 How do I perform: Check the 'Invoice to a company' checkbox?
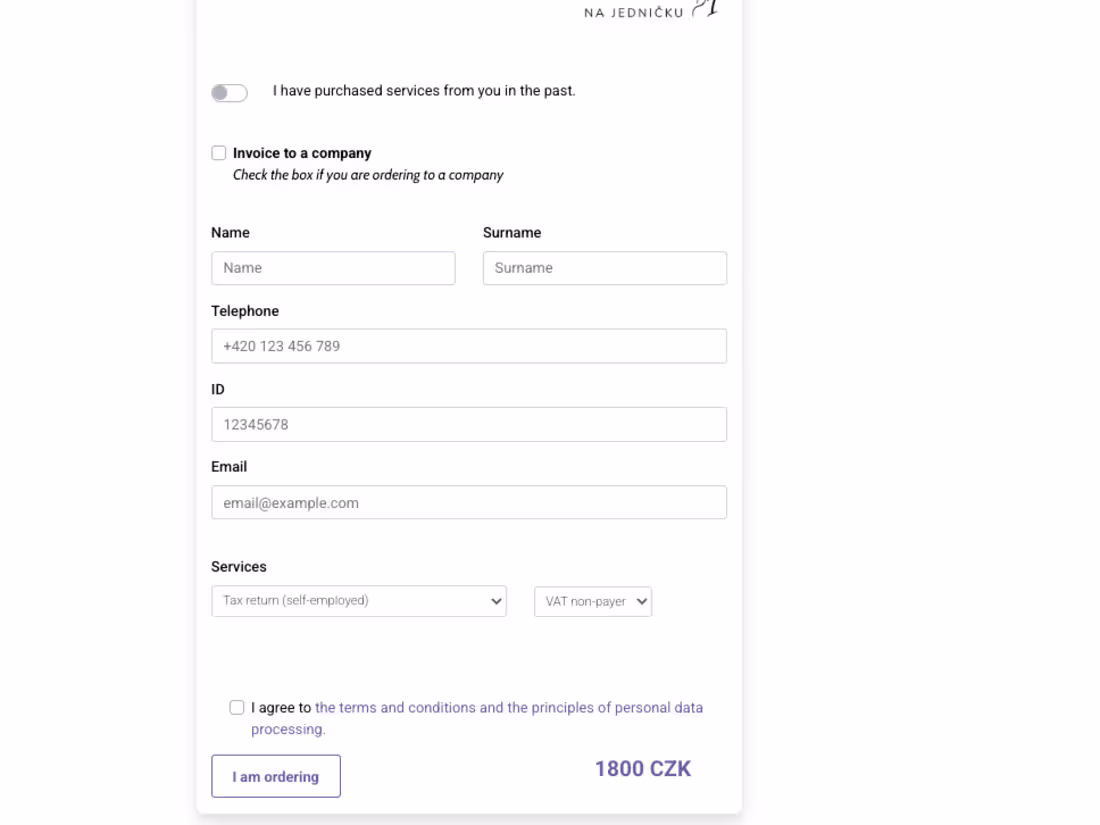pyautogui.click(x=219, y=152)
